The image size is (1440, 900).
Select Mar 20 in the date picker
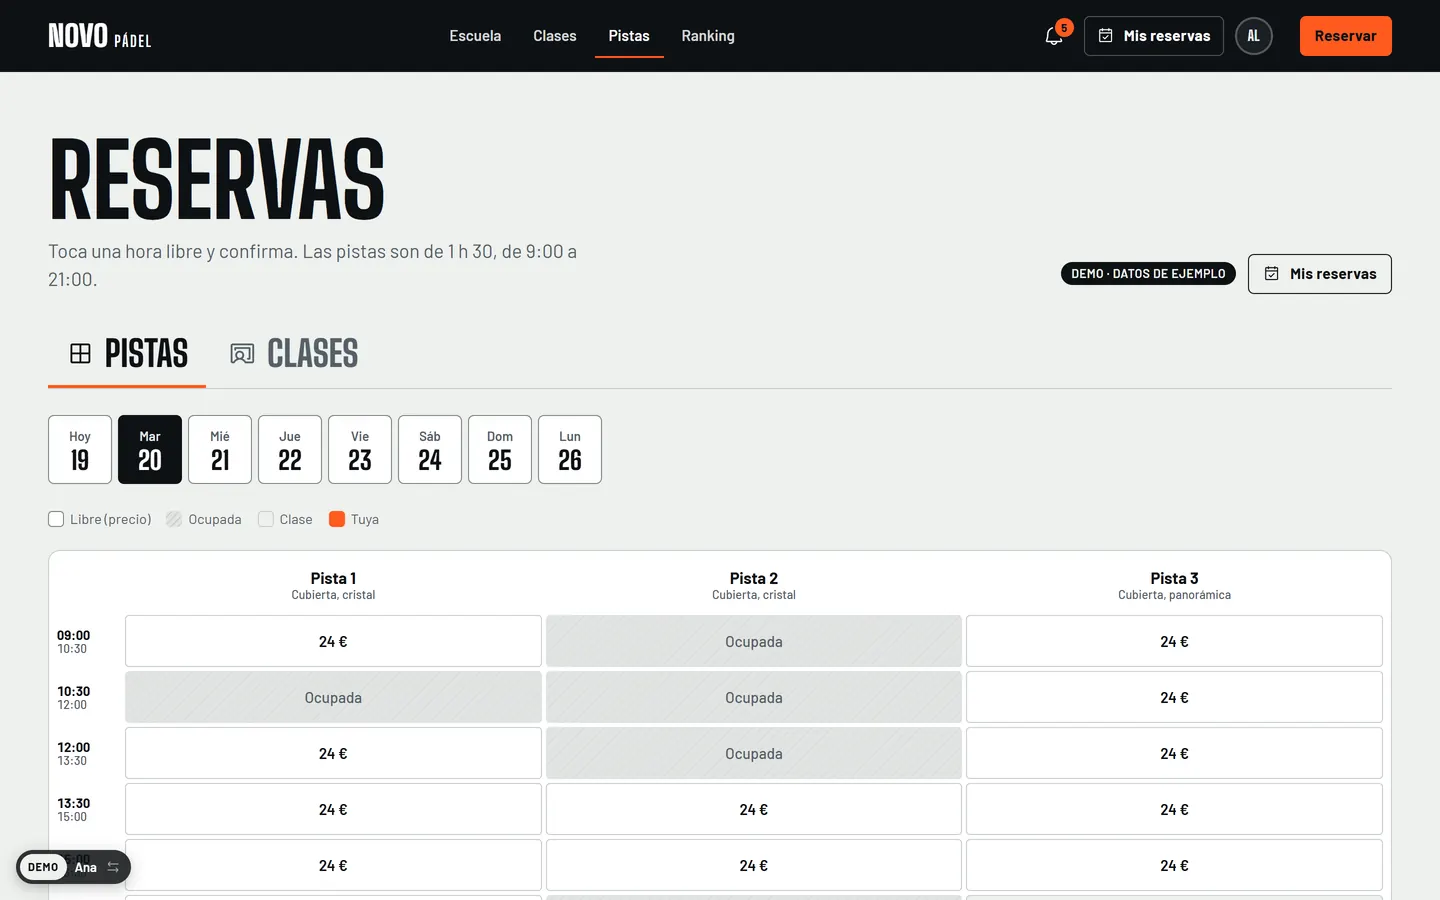tap(150, 450)
